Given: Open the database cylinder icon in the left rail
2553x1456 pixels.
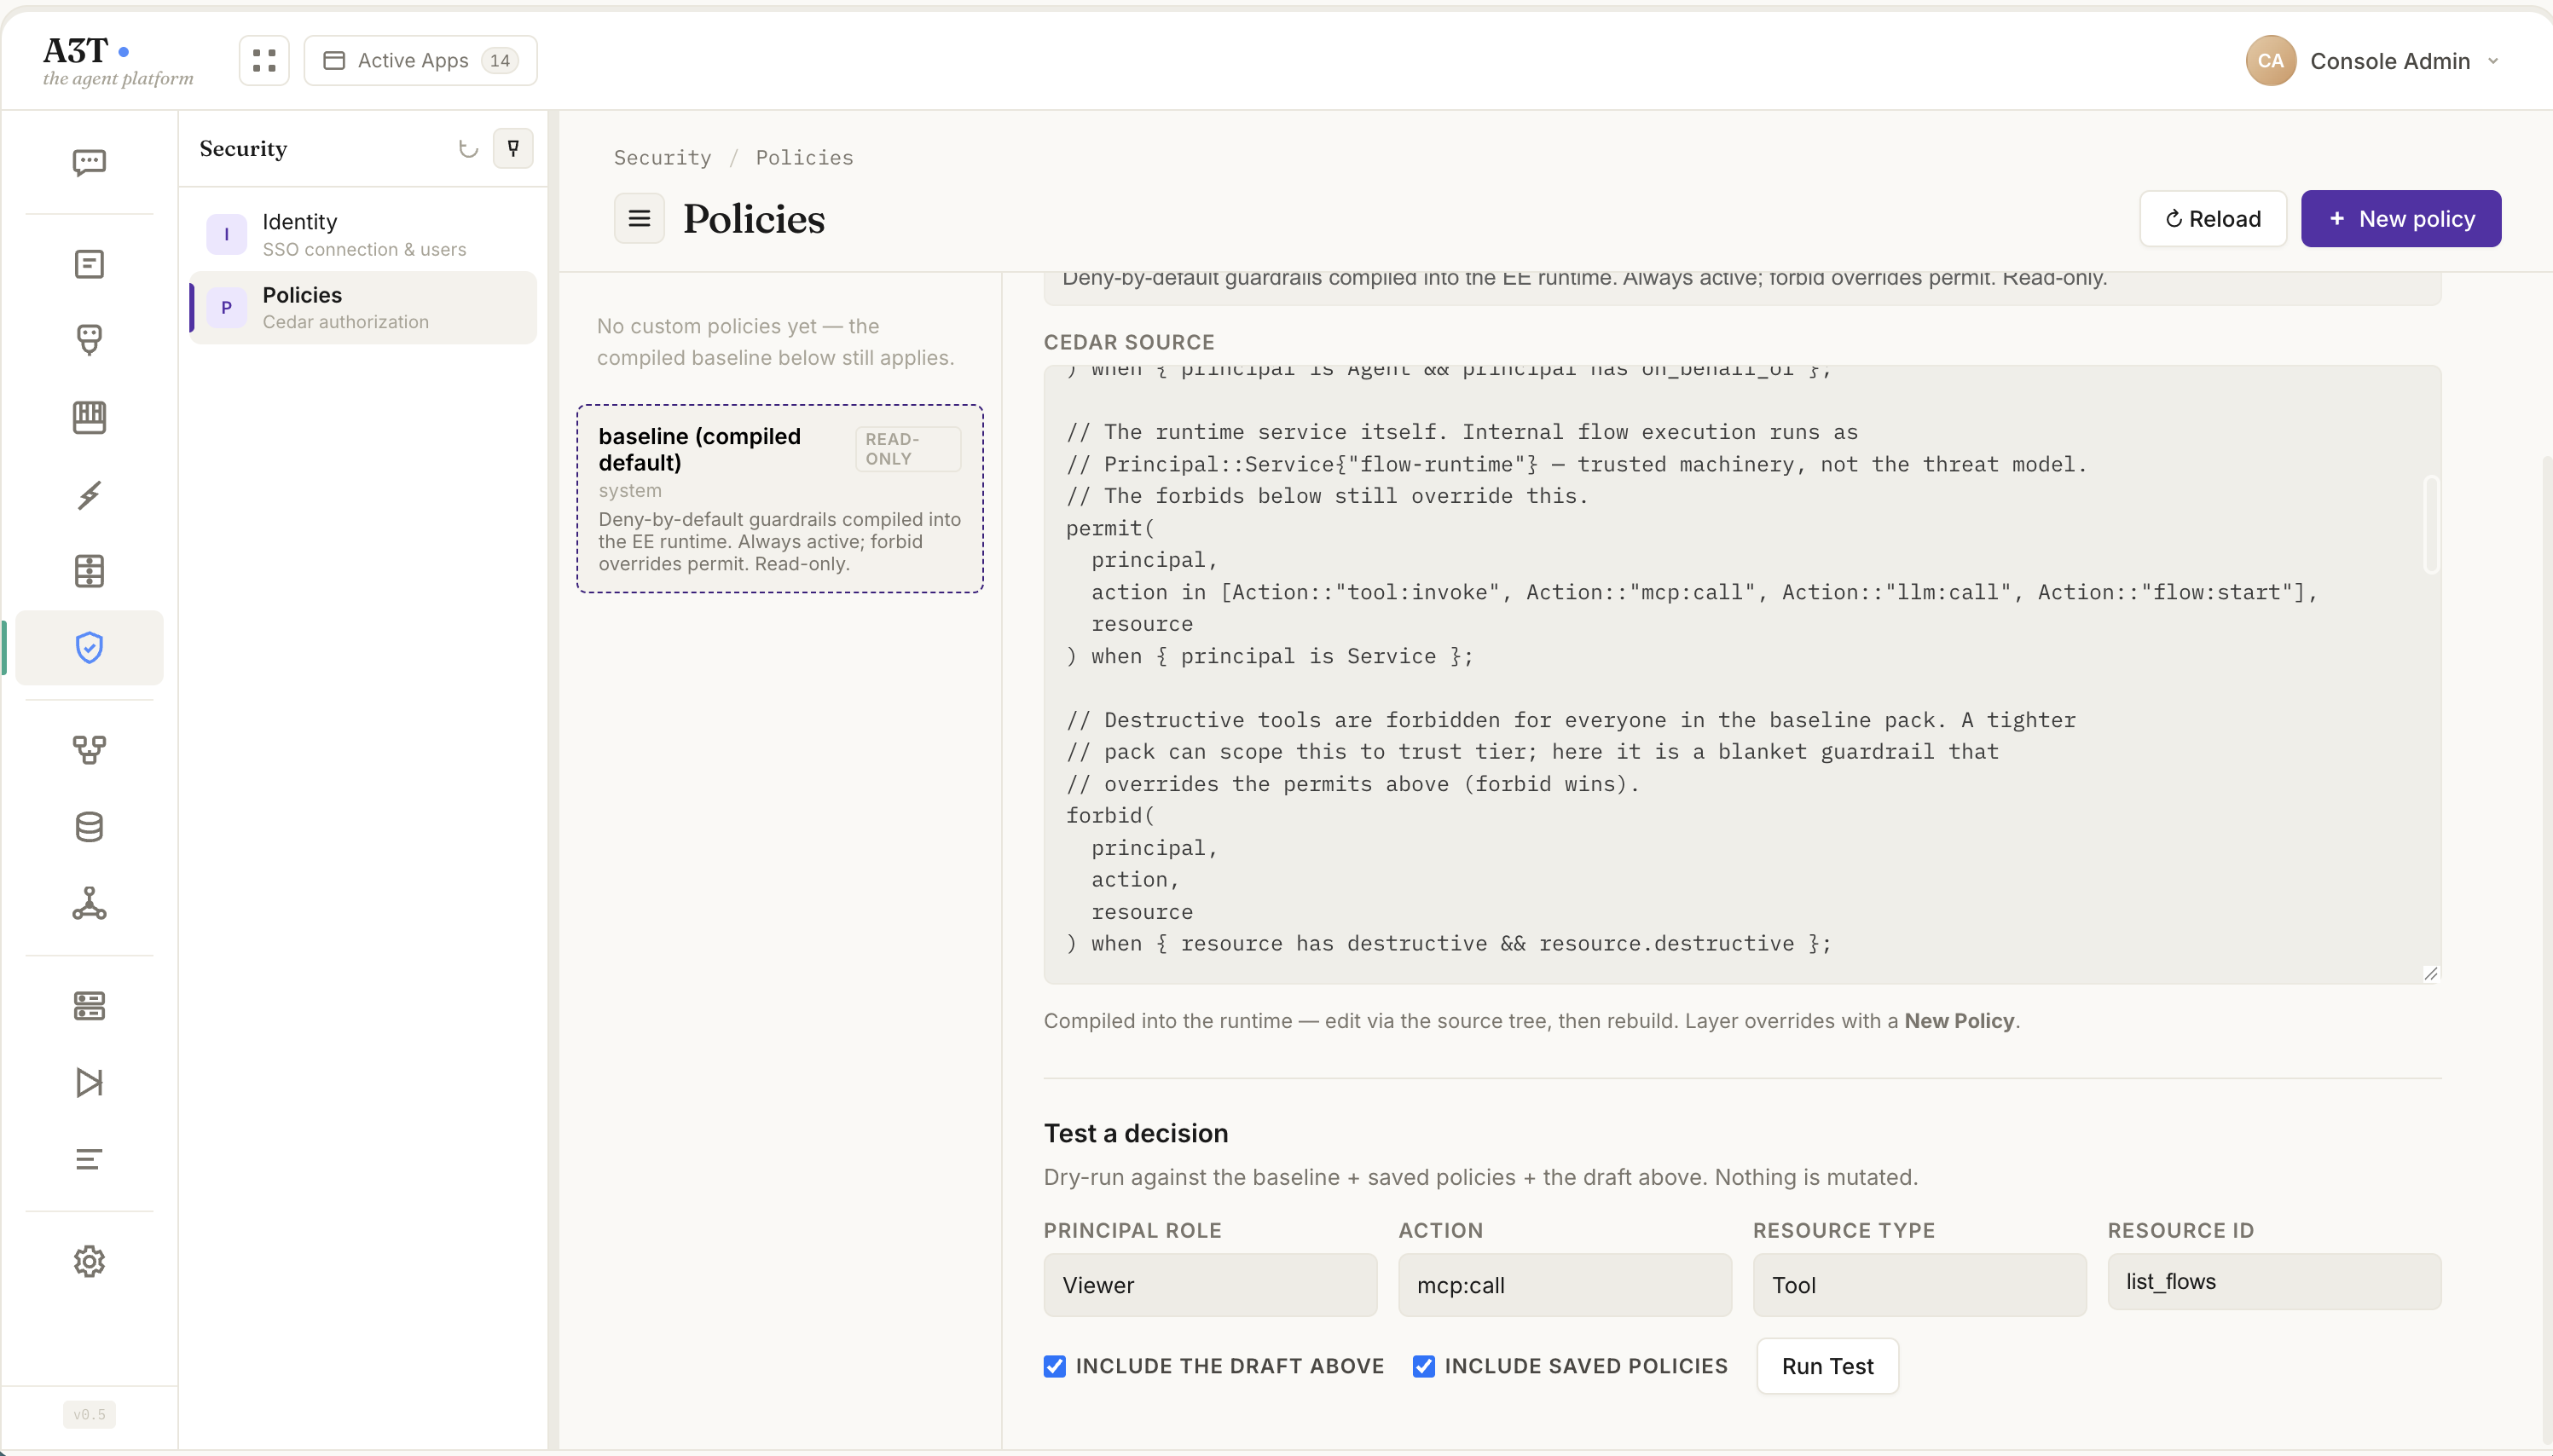Looking at the screenshot, I should (89, 827).
